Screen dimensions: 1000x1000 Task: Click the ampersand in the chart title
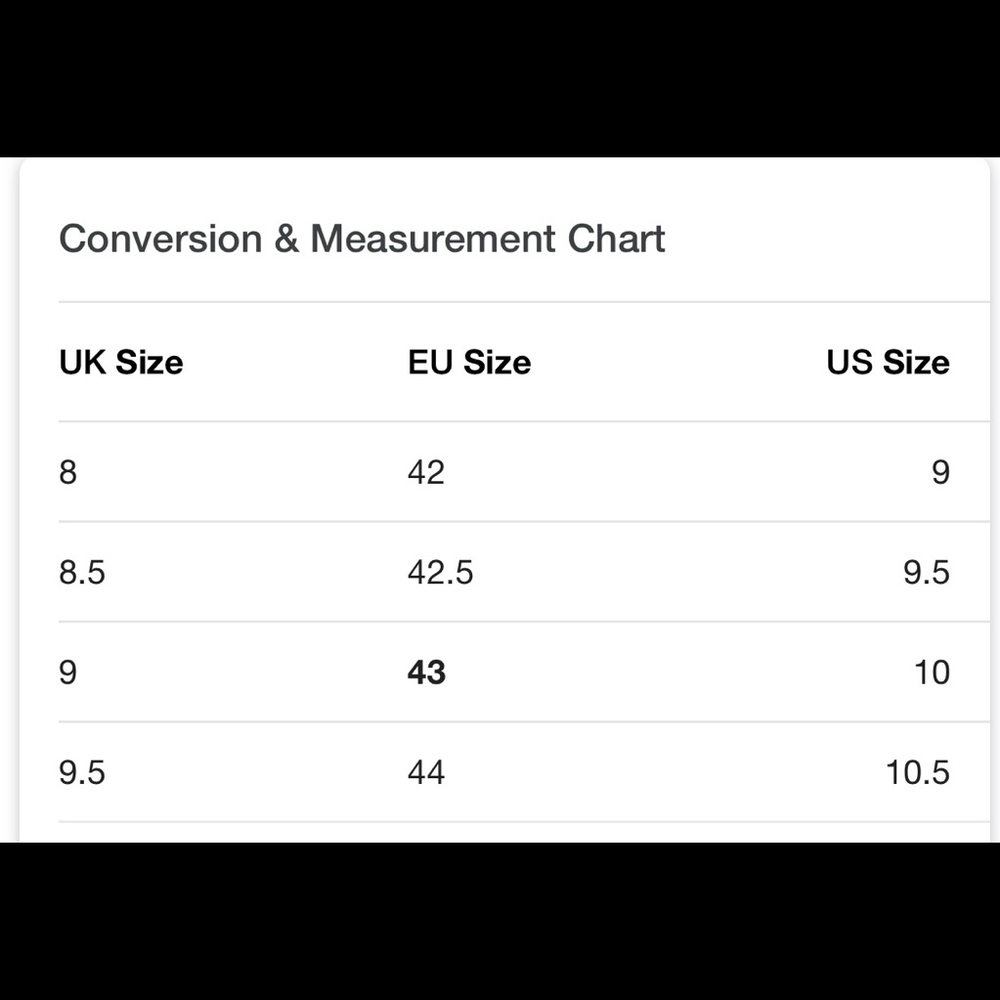[286, 239]
